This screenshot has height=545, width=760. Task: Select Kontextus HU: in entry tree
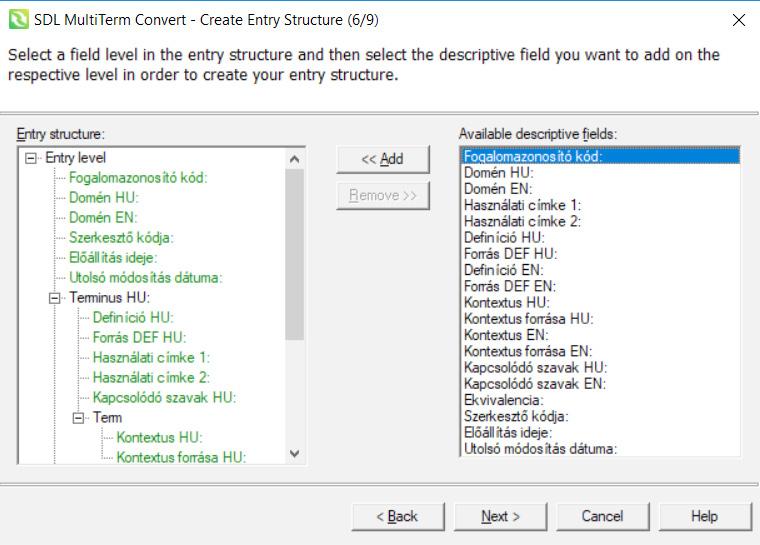click(x=159, y=437)
